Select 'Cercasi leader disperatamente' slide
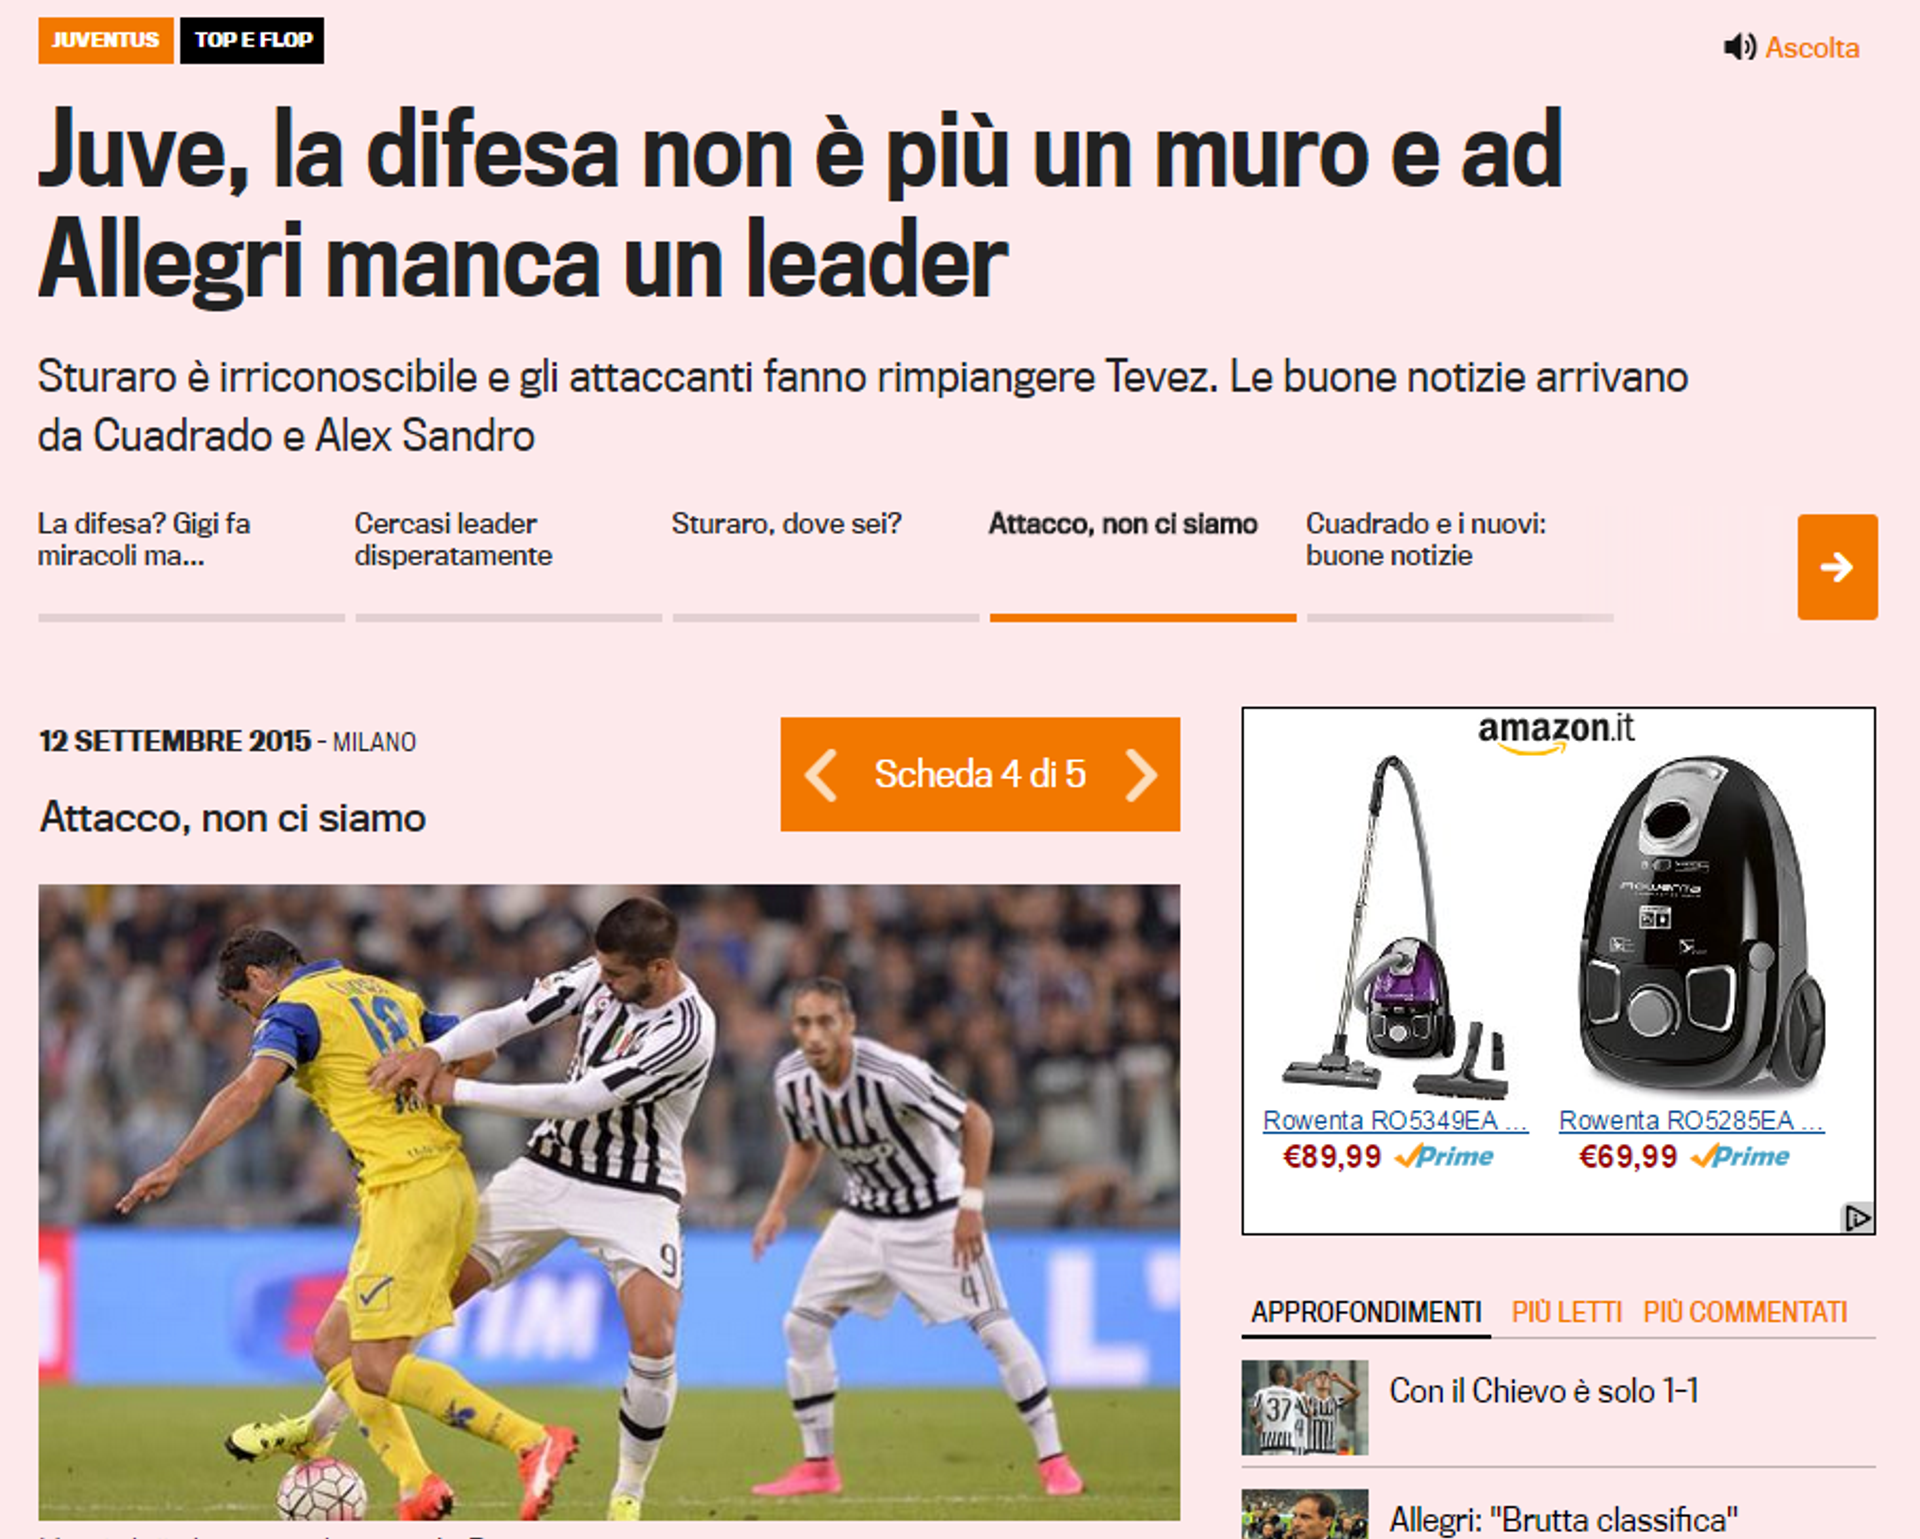Screen dimensions: 1920x1539 point(453,539)
